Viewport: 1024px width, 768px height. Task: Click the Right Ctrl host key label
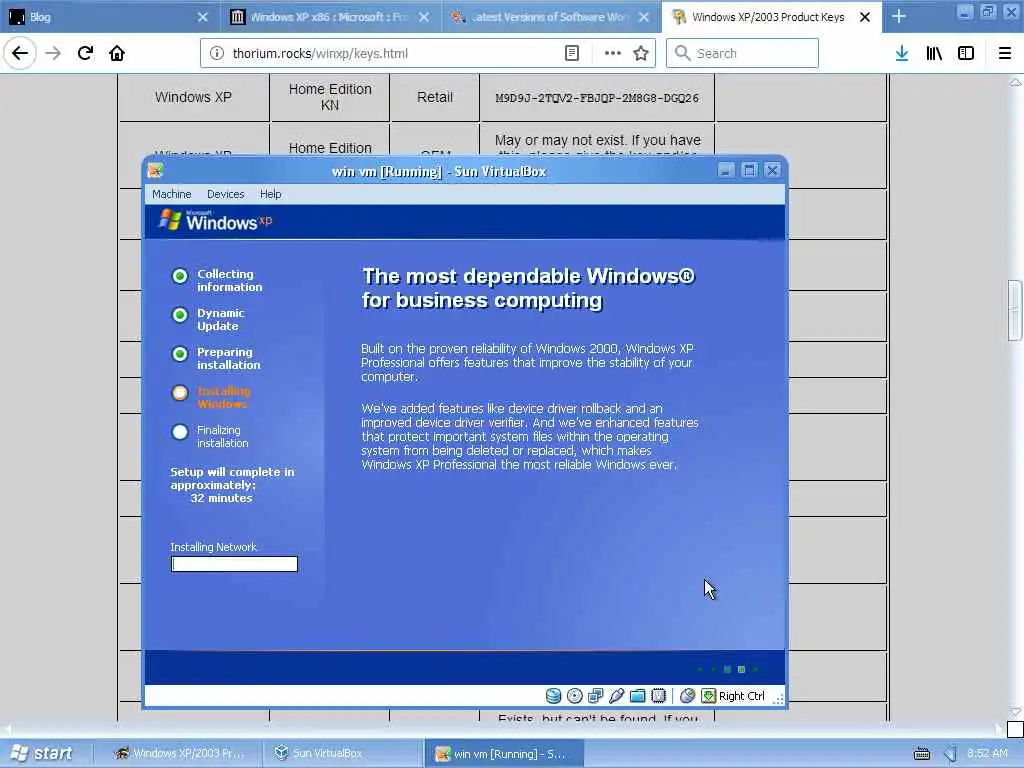[742, 696]
